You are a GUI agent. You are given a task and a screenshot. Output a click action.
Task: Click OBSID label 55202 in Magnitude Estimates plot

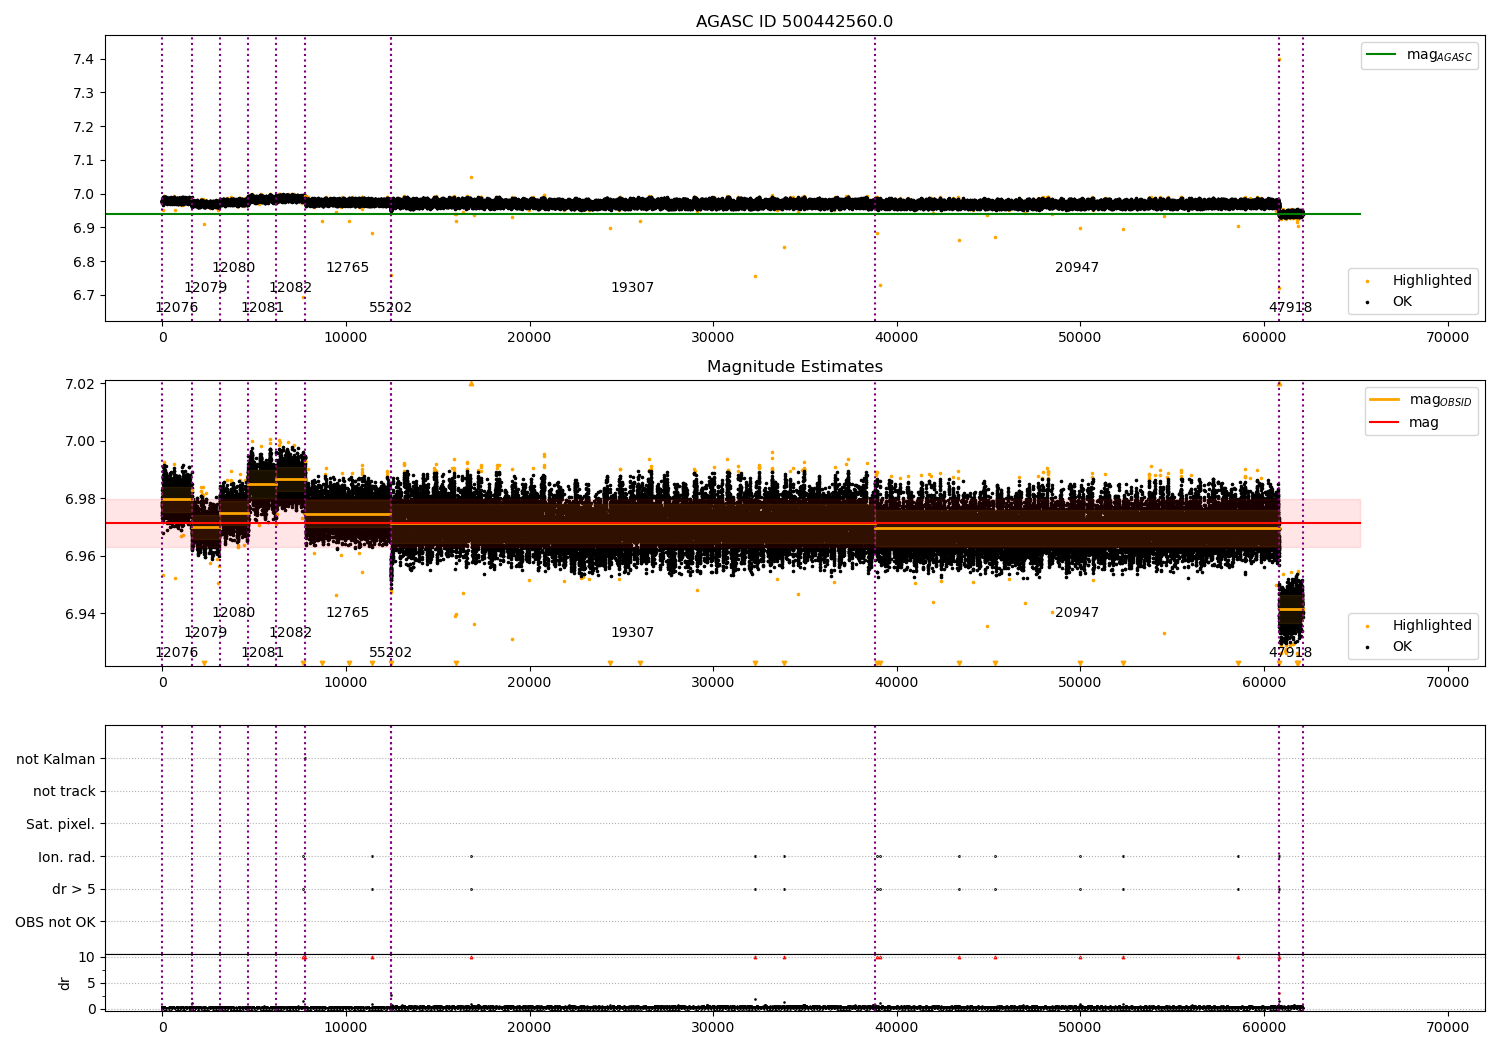click(391, 653)
